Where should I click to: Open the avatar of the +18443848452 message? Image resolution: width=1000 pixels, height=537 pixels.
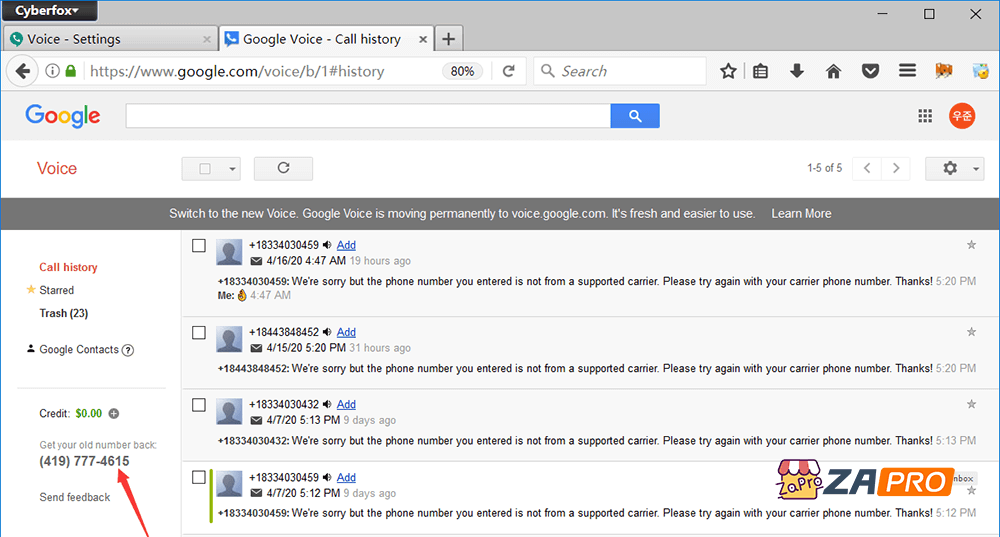(x=229, y=339)
